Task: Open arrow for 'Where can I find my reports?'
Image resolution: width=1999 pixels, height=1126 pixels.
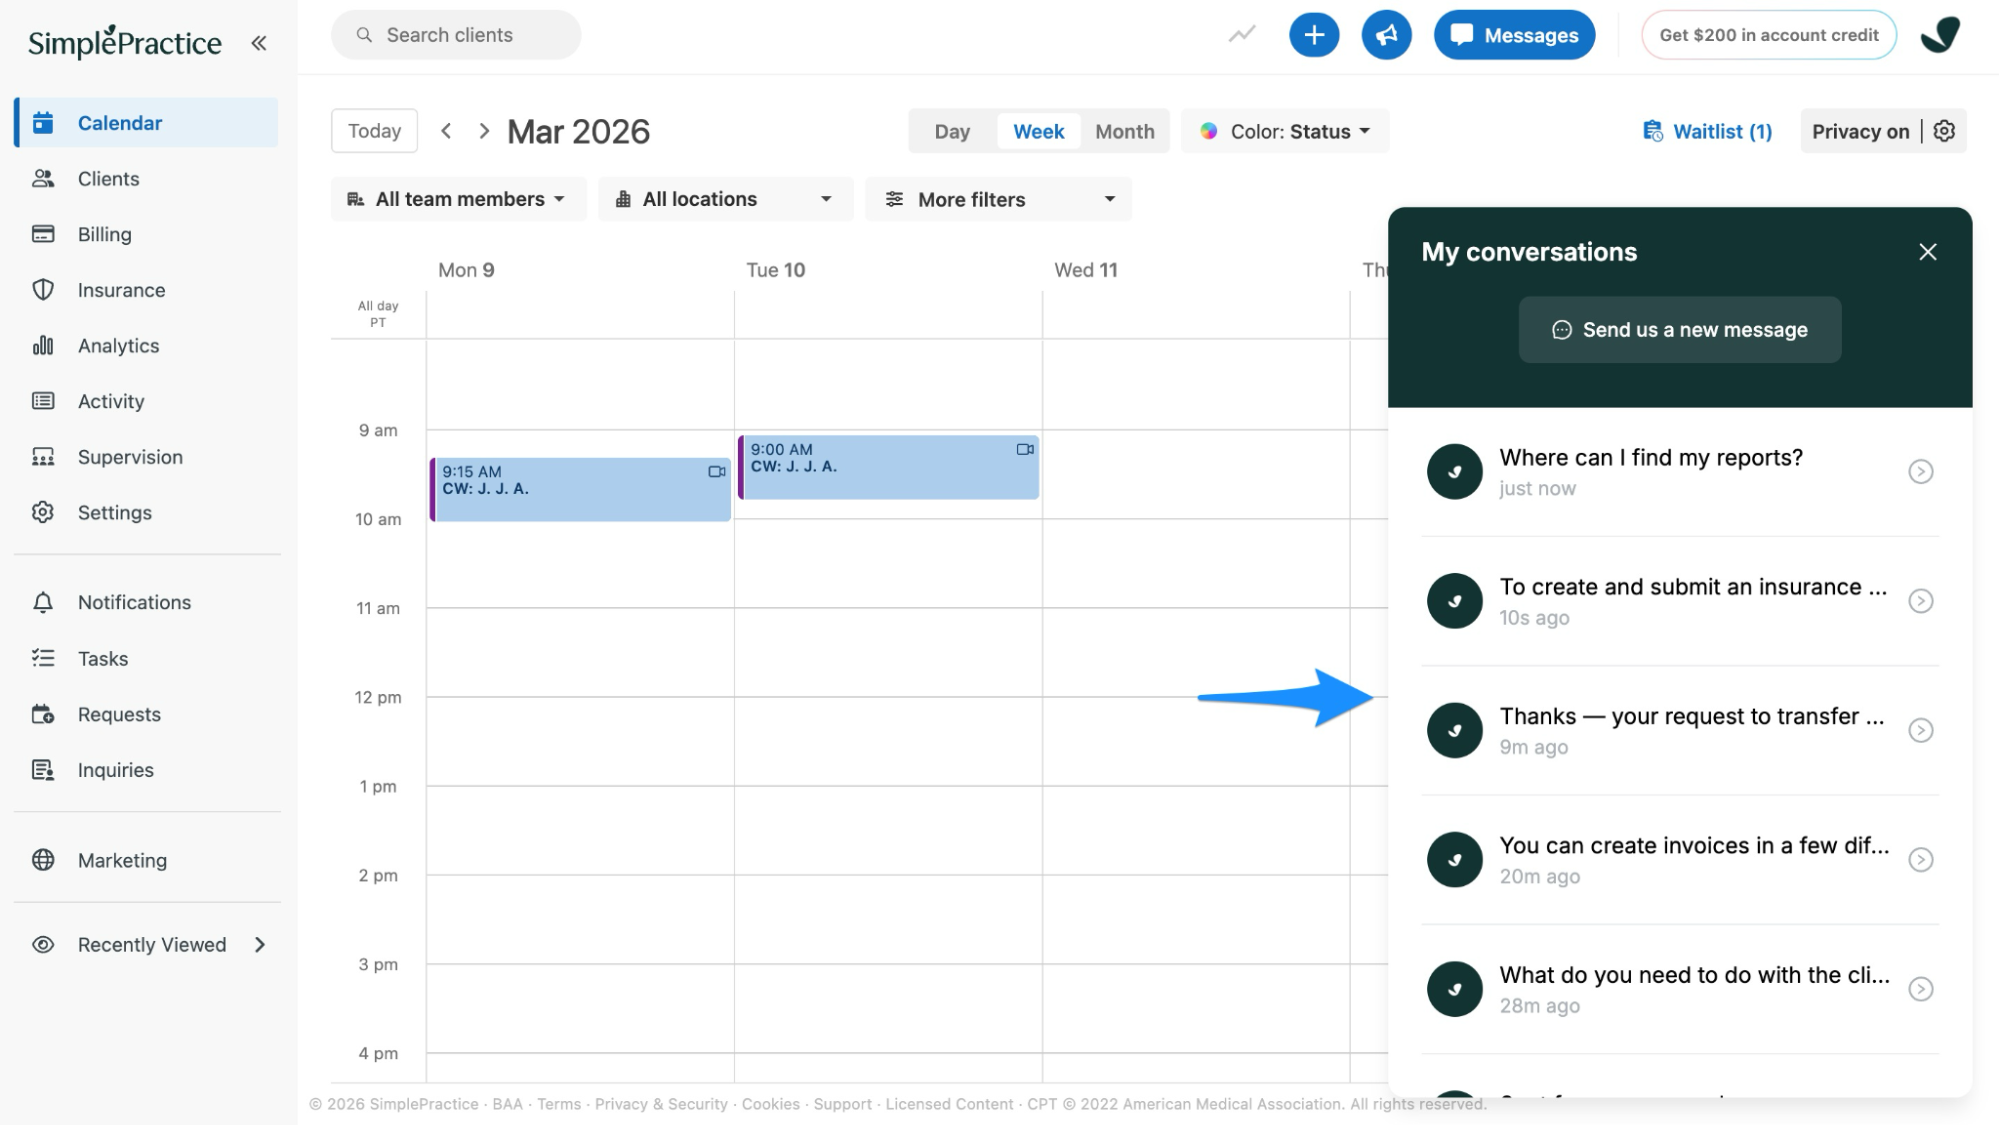Action: coord(1920,472)
